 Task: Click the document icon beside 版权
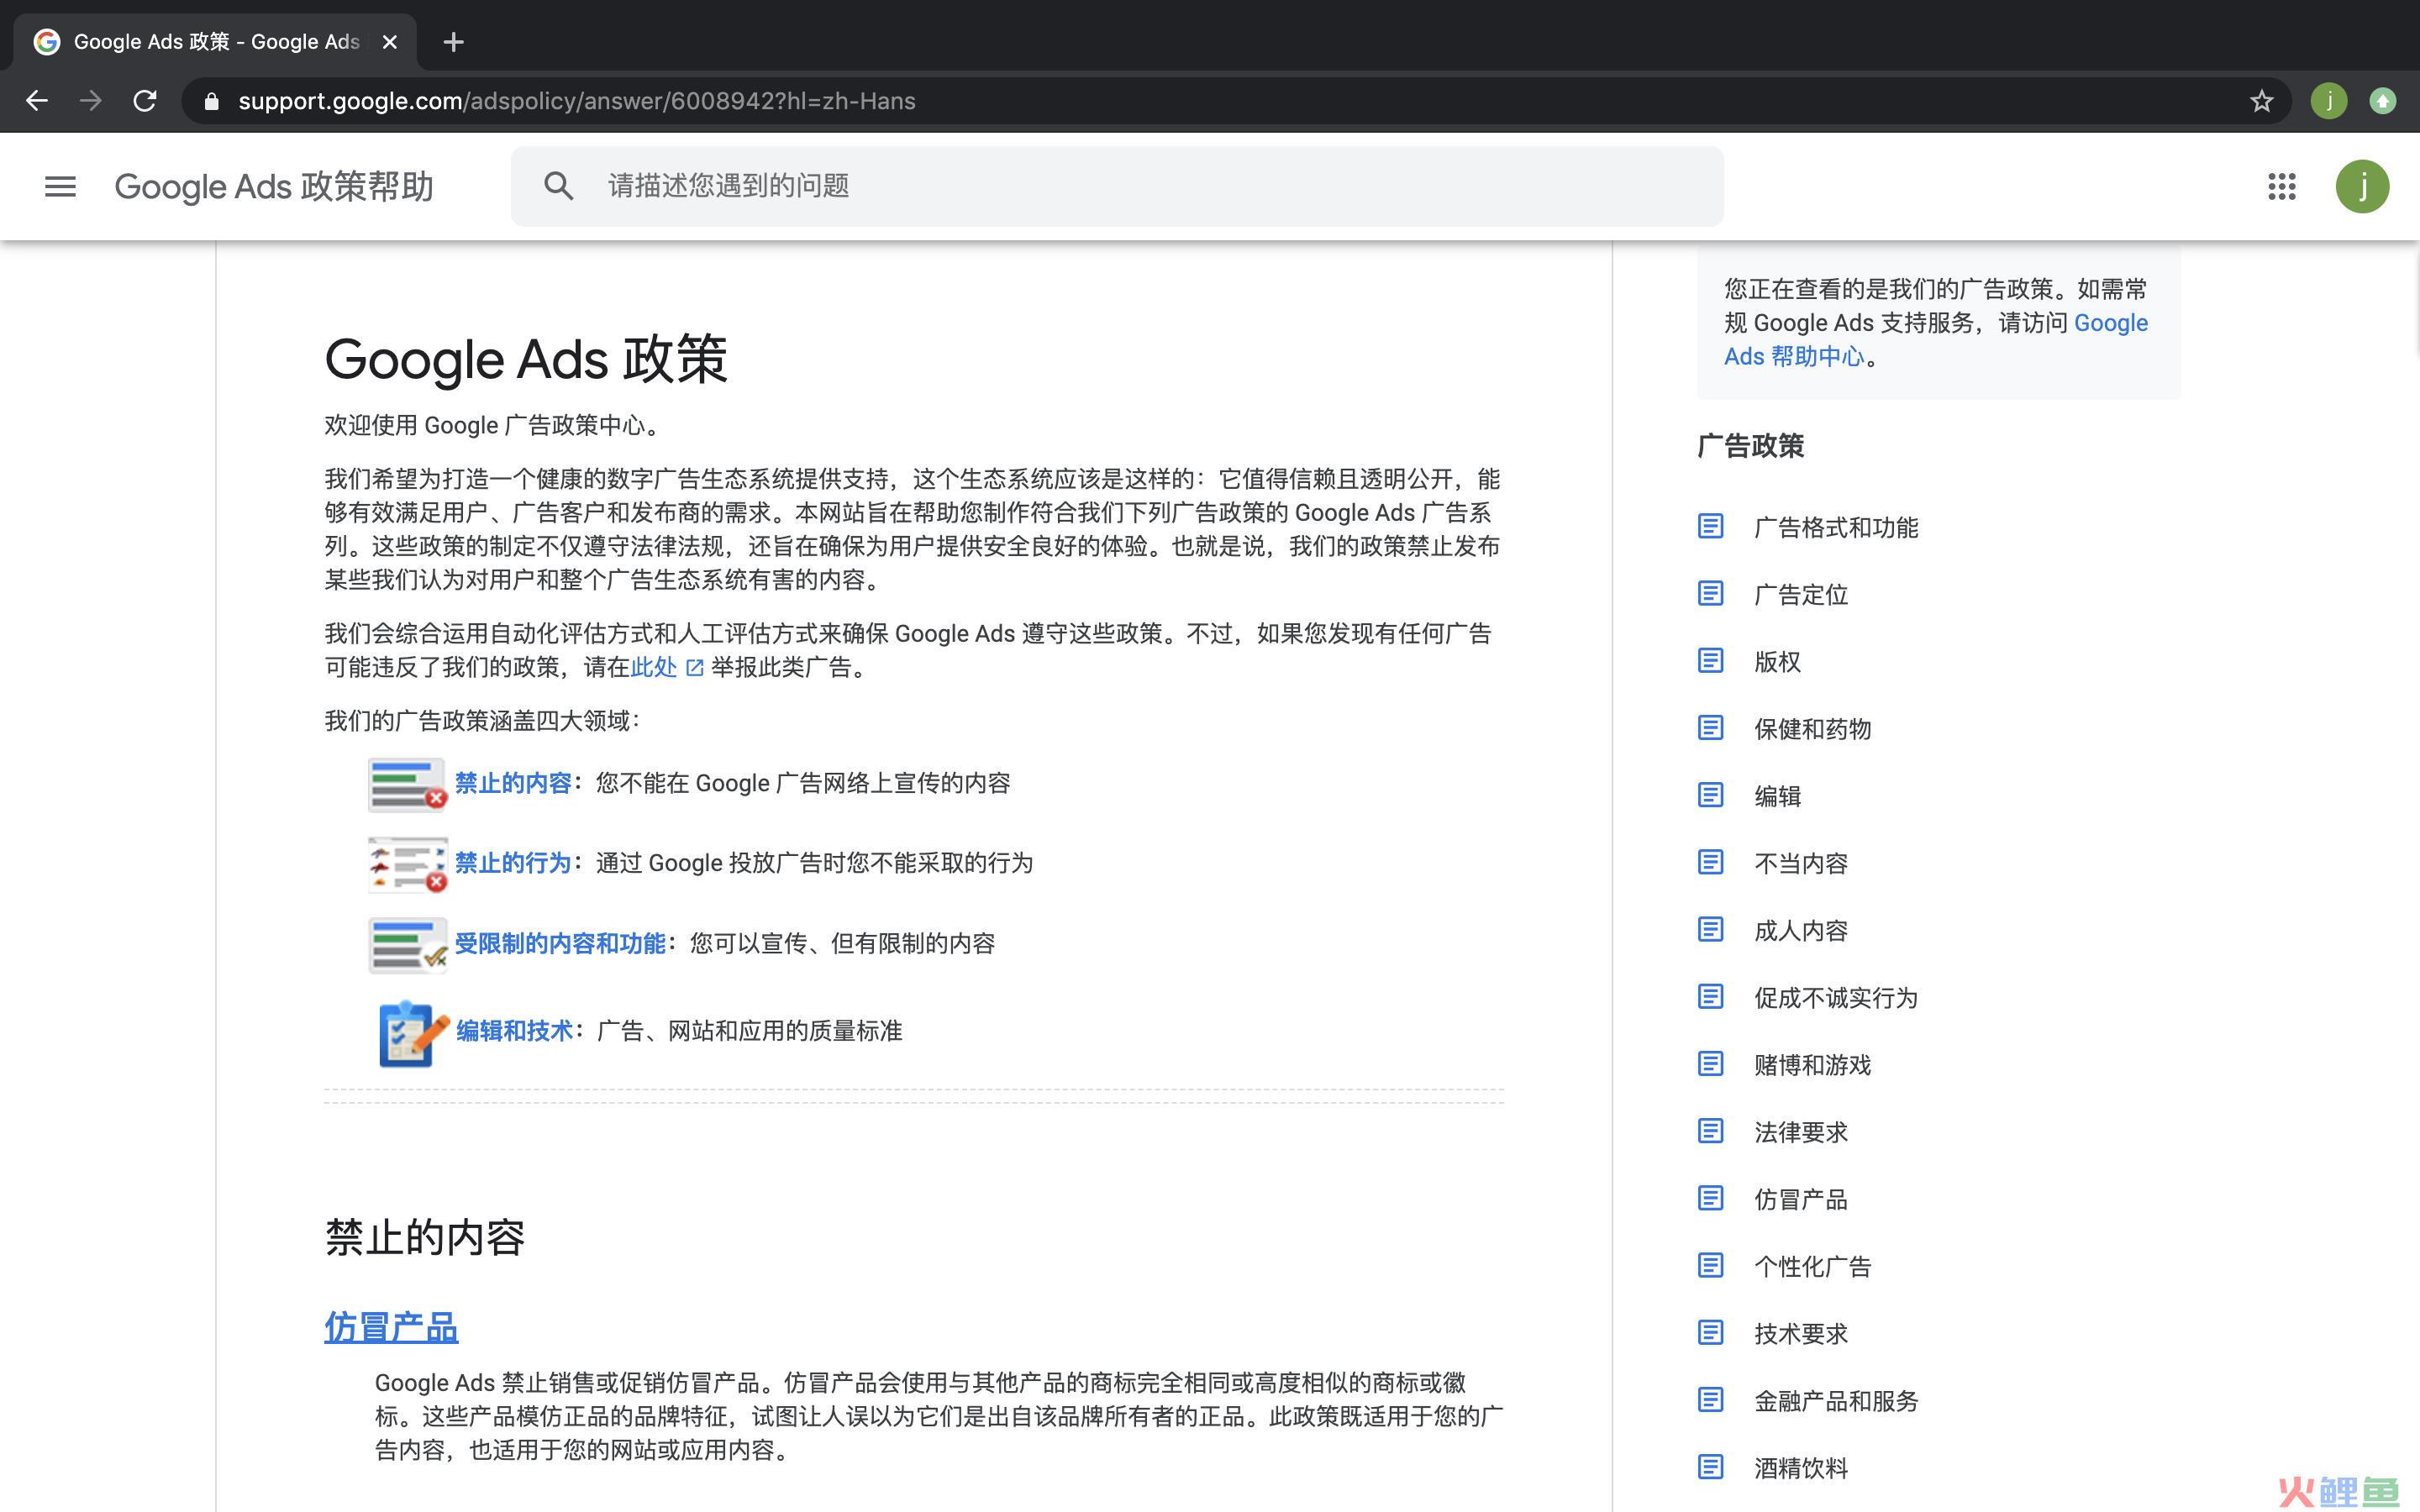[x=1710, y=660]
